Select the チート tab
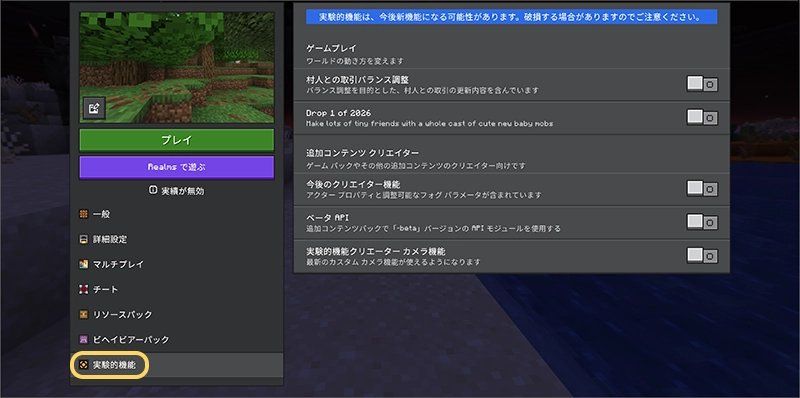This screenshot has height=398, width=800. point(177,289)
